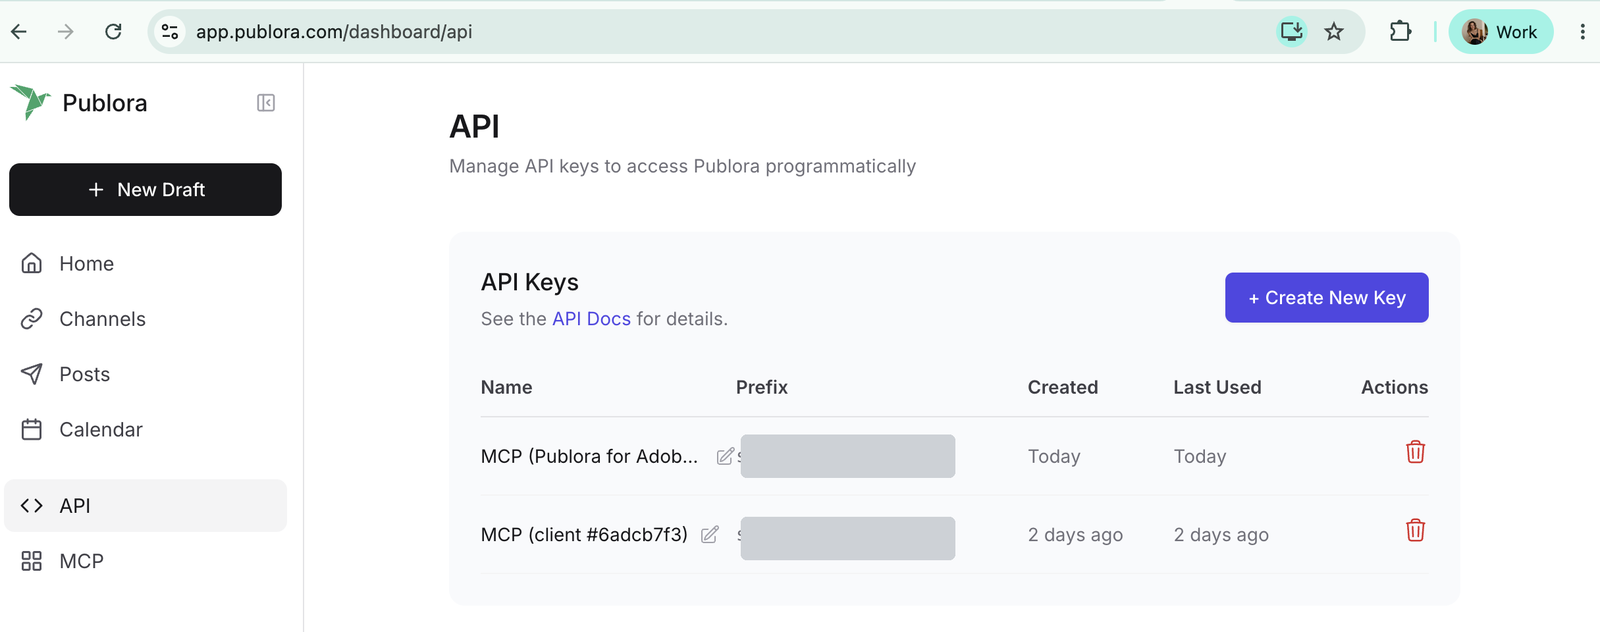Open the Work profile button
The width and height of the screenshot is (1600, 632).
coord(1500,32)
